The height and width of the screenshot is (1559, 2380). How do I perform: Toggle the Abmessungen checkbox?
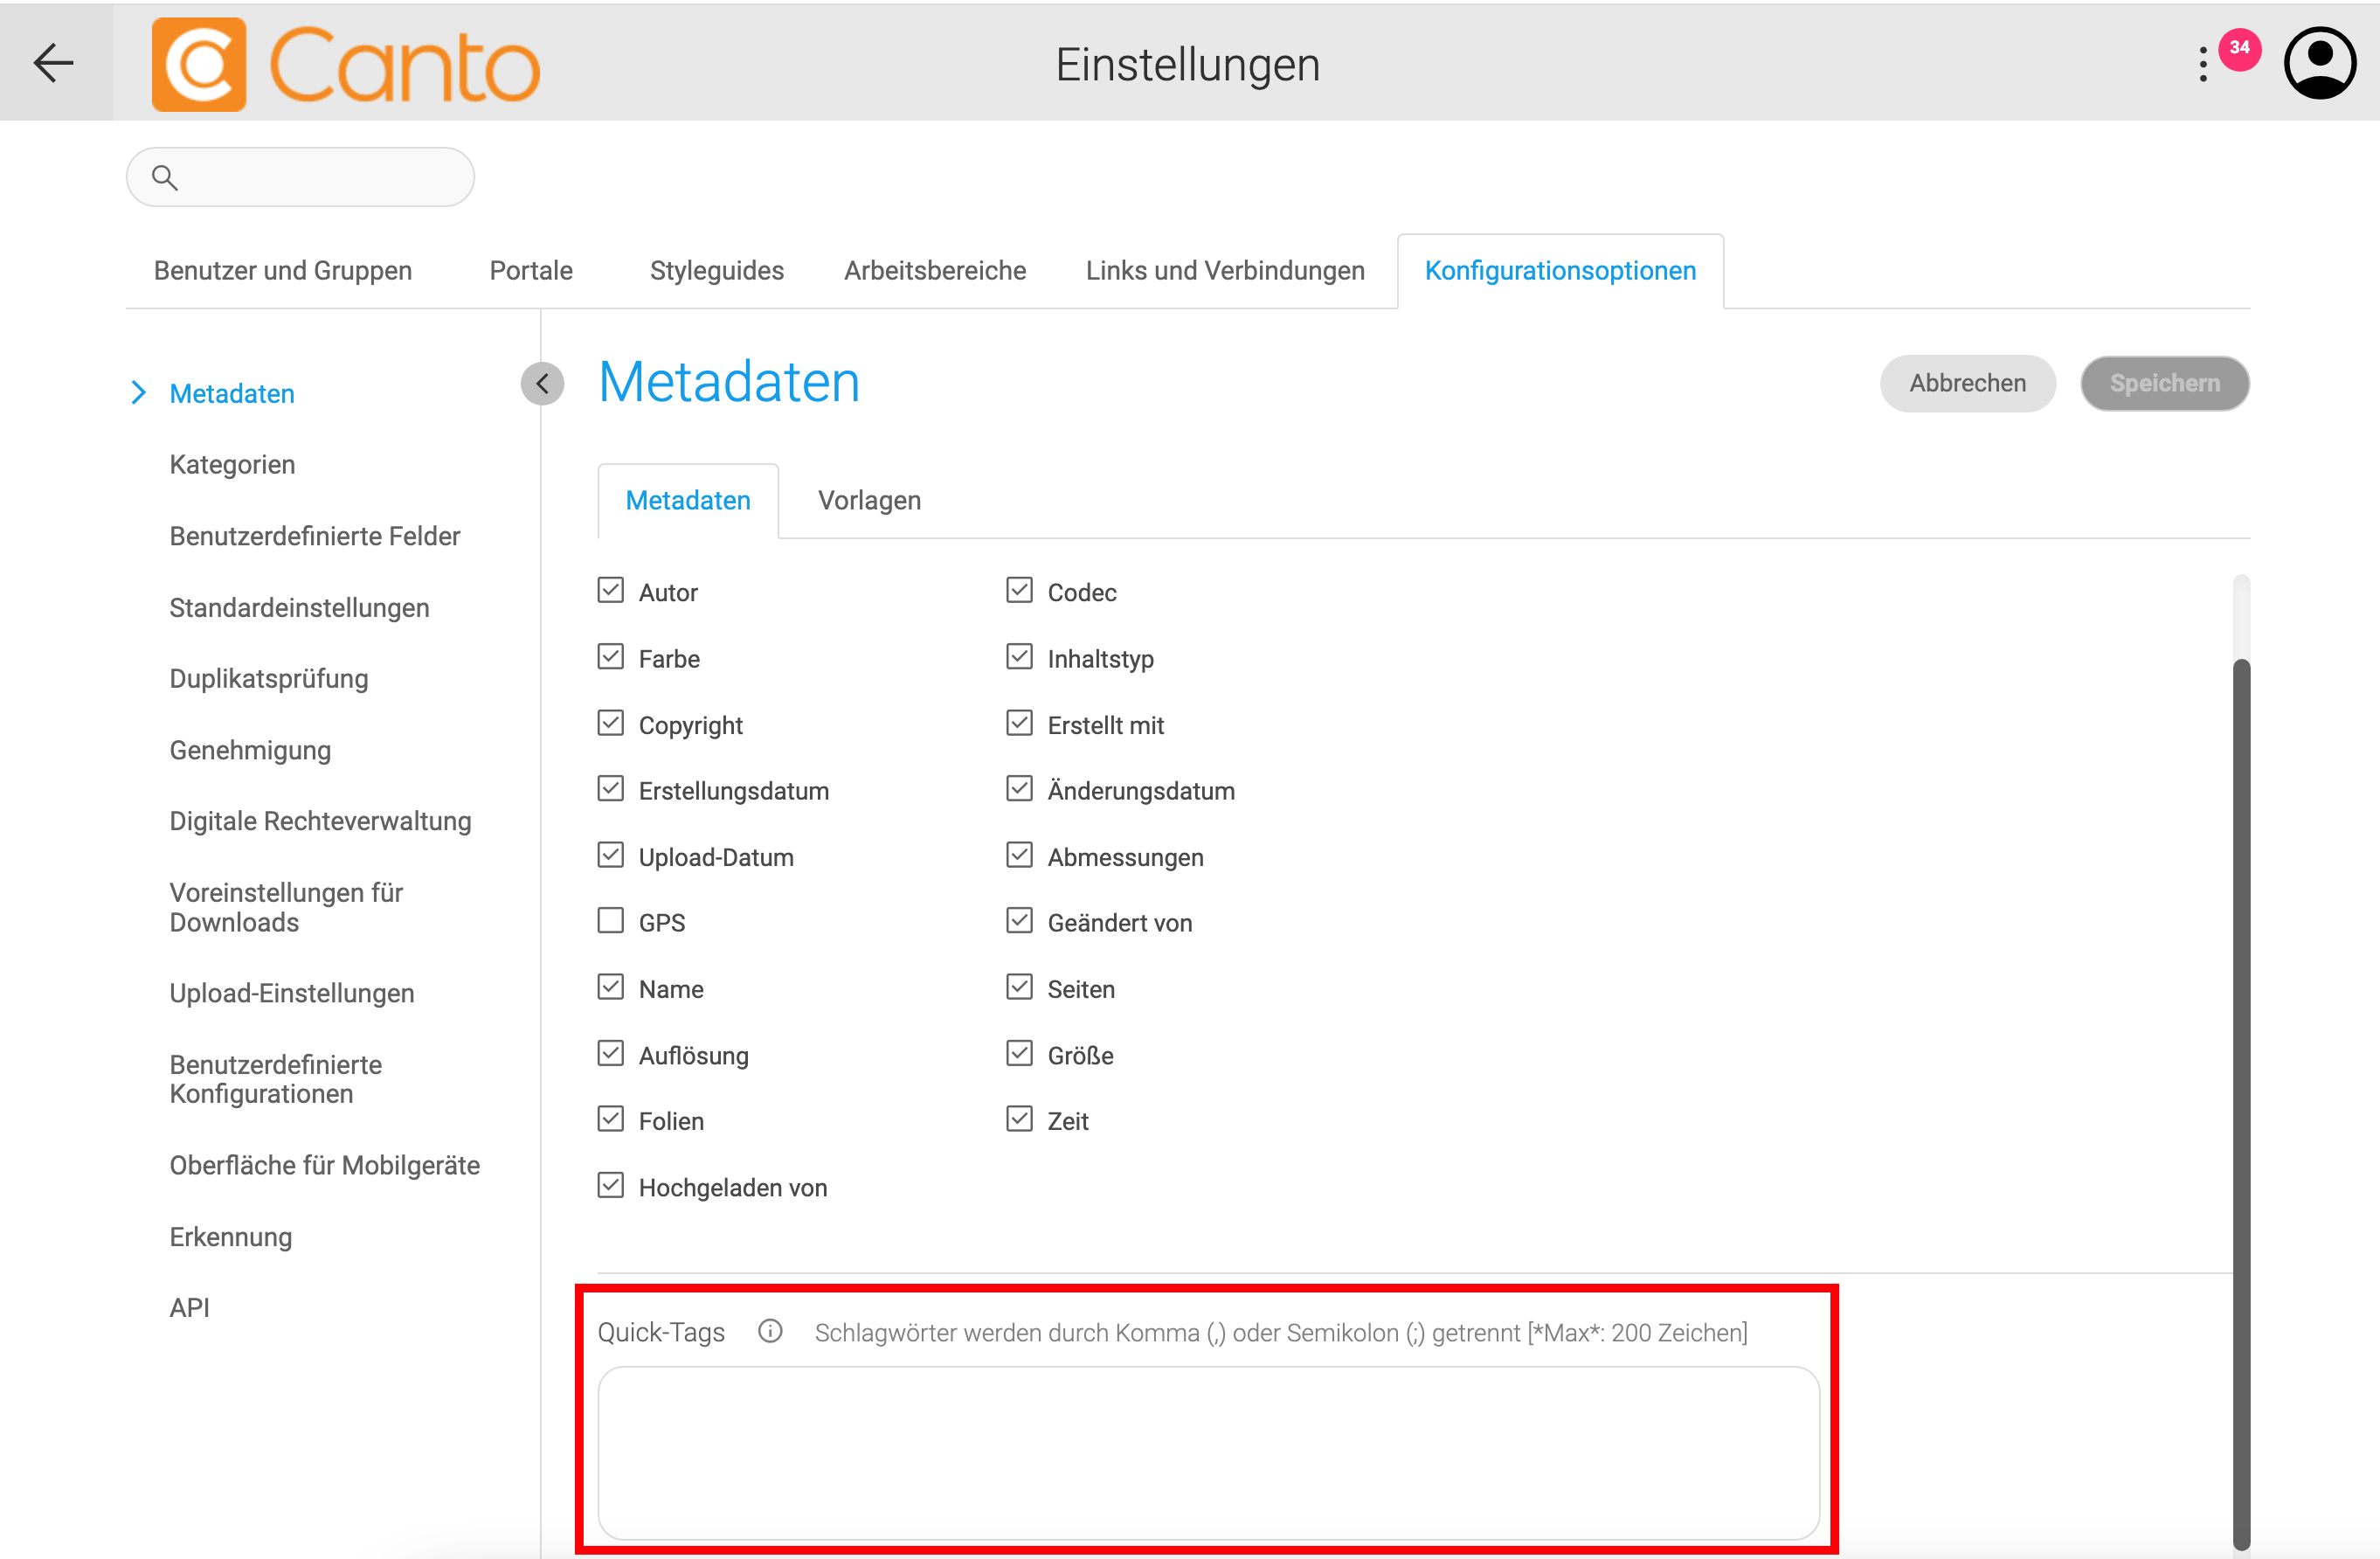(1019, 855)
